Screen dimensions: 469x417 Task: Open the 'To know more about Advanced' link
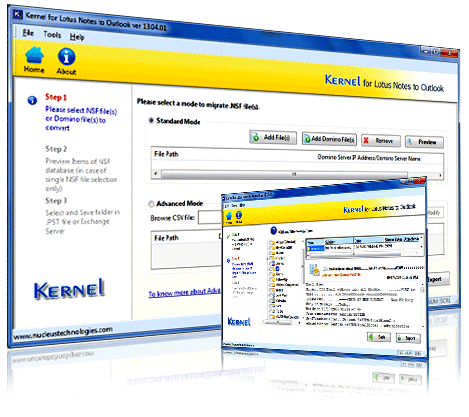click(185, 293)
